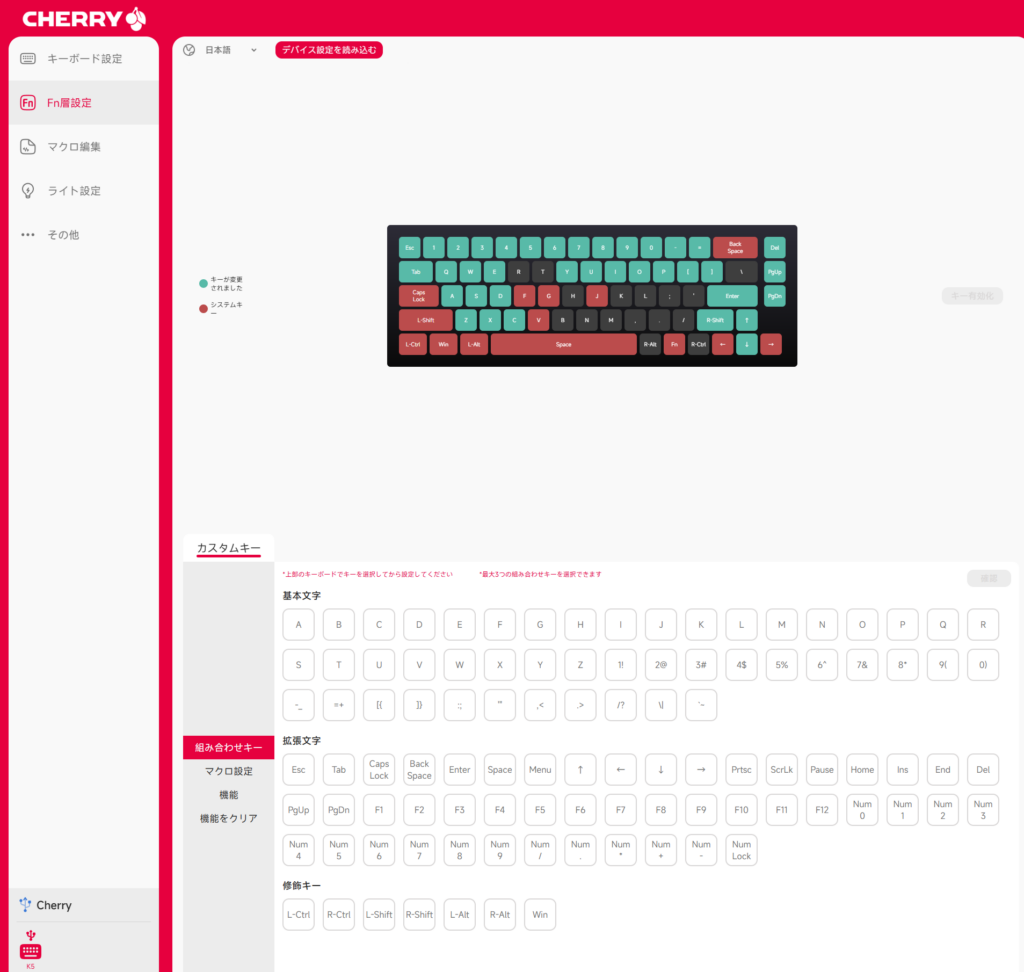Choose the 機能をクリア menu option
This screenshot has height=972, width=1024.
(228, 818)
